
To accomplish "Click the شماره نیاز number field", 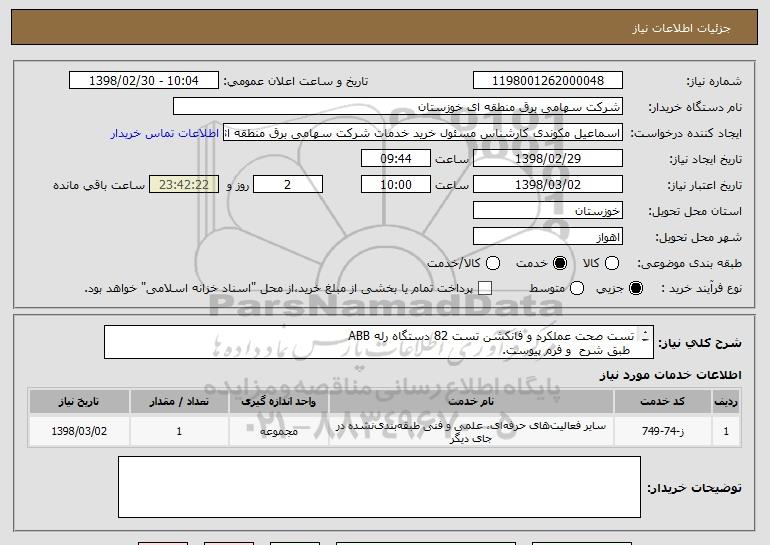I will [x=546, y=81].
